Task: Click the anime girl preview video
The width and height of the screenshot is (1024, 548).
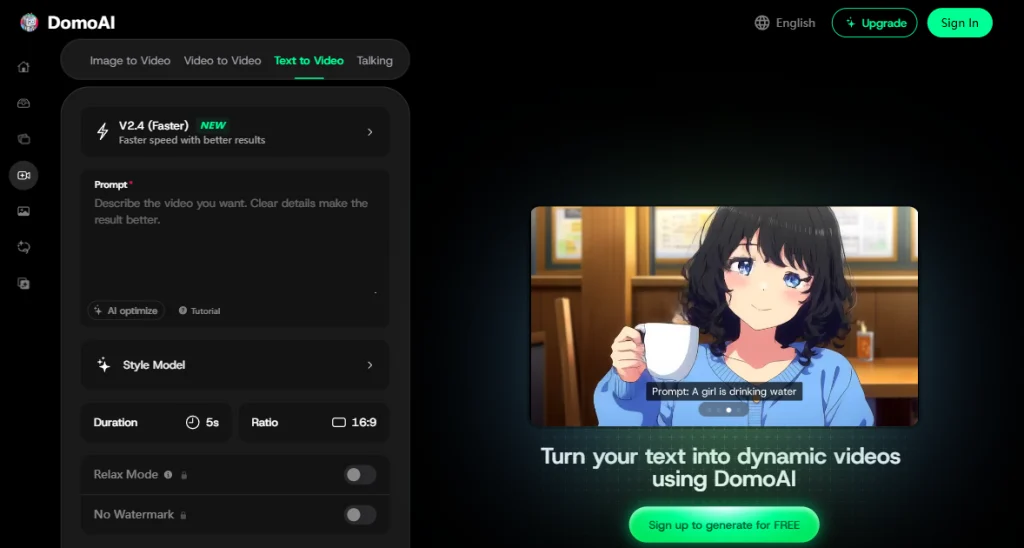Action: 724,316
